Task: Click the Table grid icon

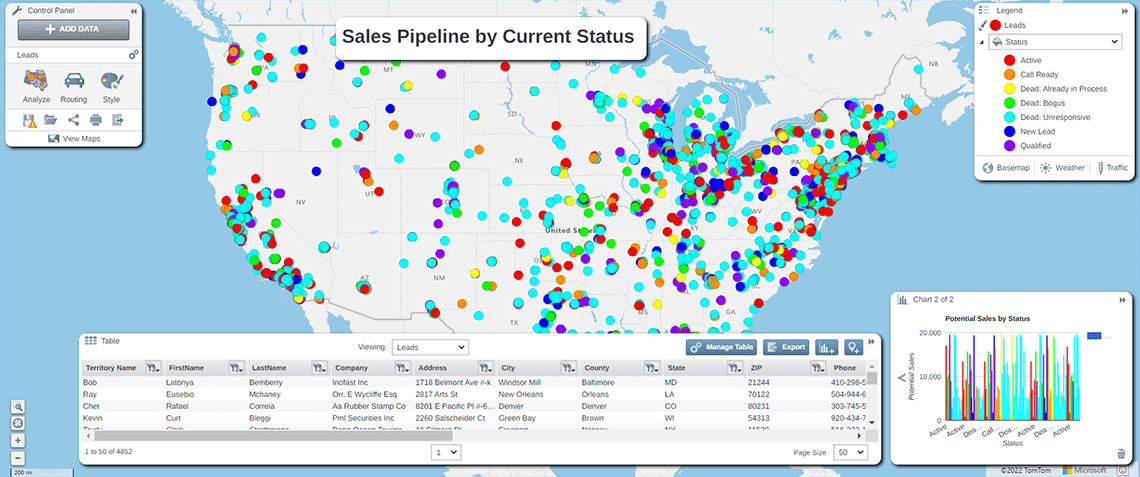Action: click(x=91, y=340)
